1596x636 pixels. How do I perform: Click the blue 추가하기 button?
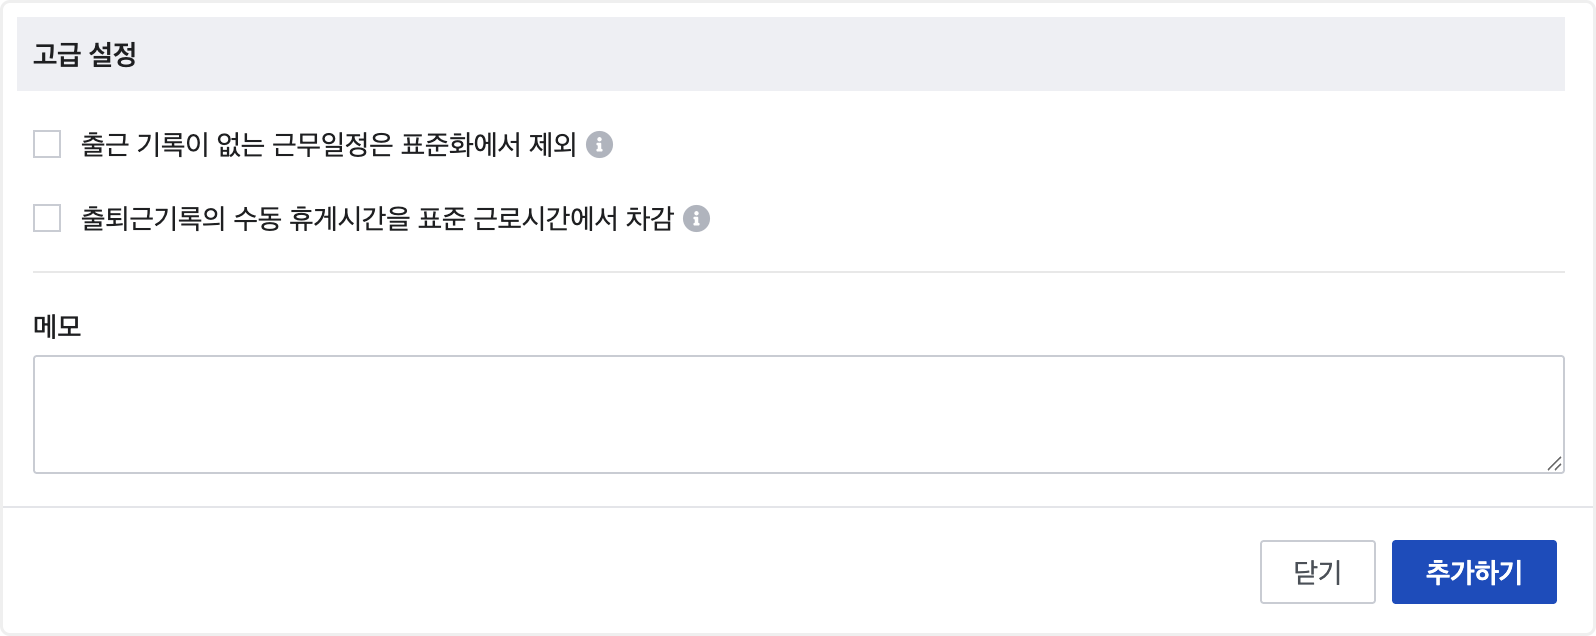(1473, 572)
